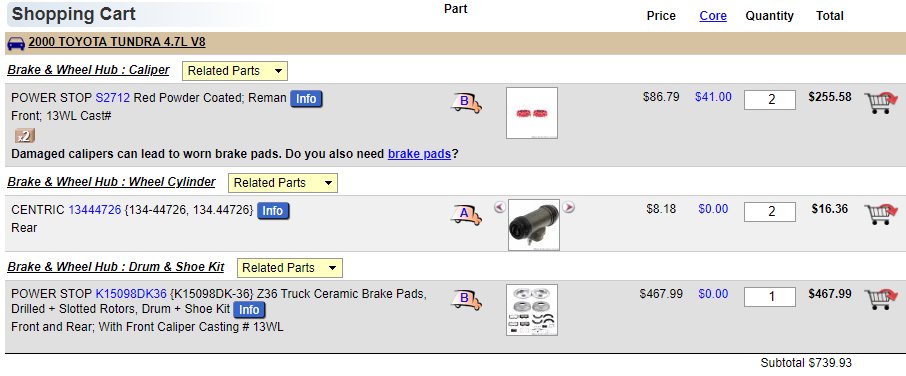Click caliper quantity input field

coord(770,100)
